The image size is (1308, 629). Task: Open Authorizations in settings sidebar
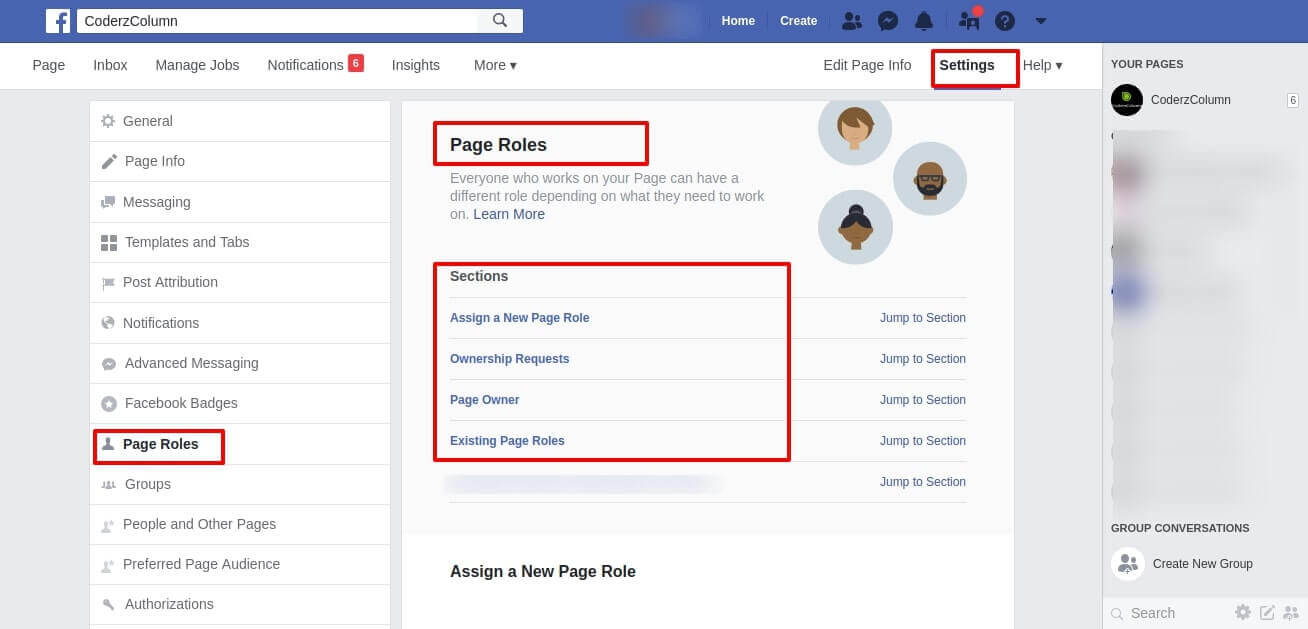(x=240, y=604)
